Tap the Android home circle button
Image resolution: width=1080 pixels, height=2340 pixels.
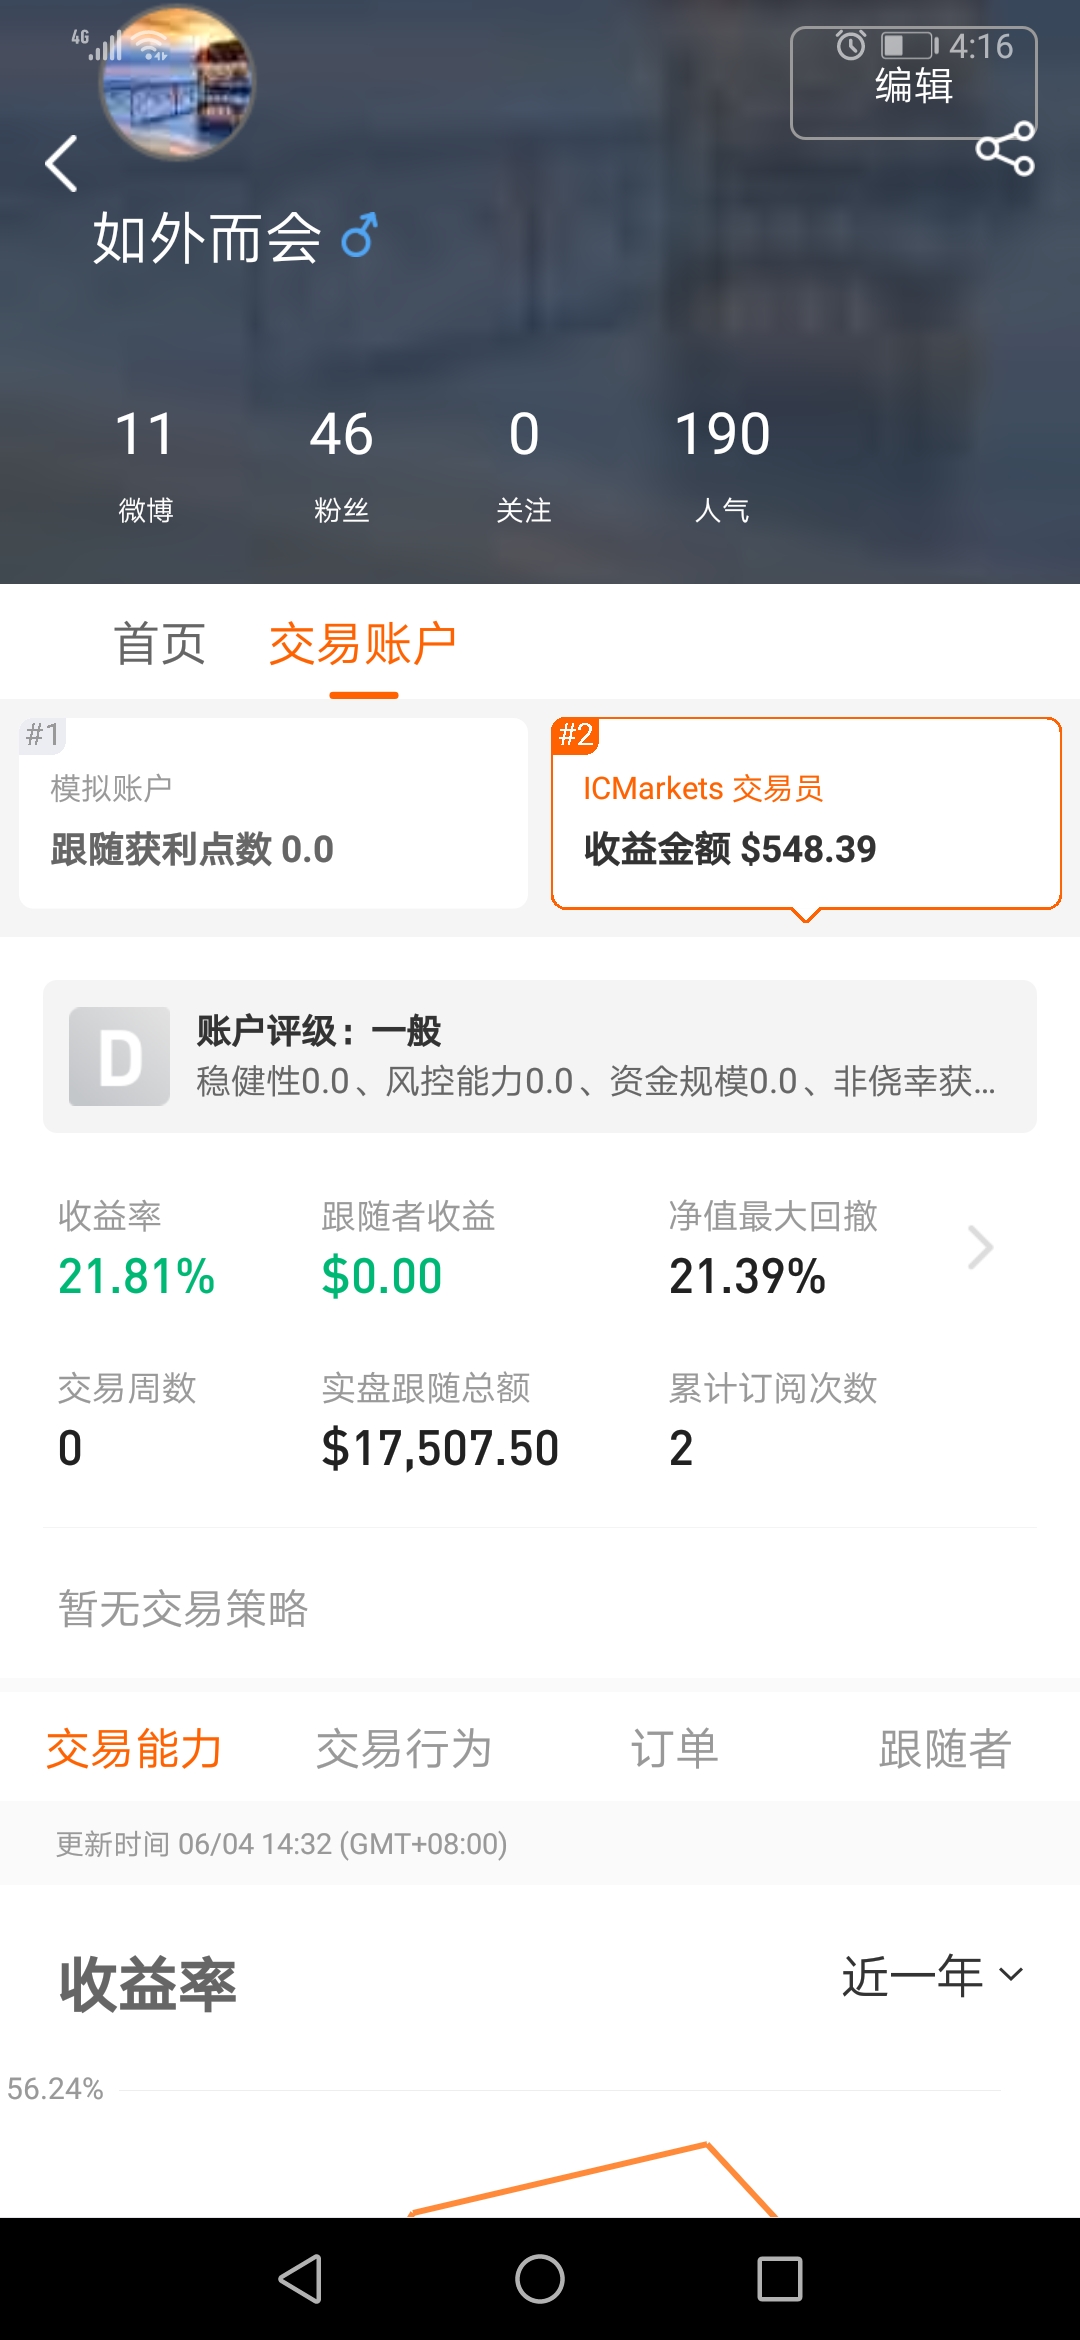540,2279
